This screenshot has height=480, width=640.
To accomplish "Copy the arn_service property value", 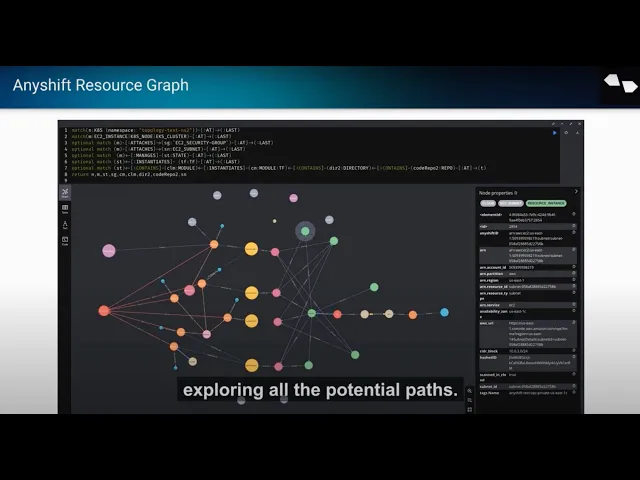I will (574, 304).
